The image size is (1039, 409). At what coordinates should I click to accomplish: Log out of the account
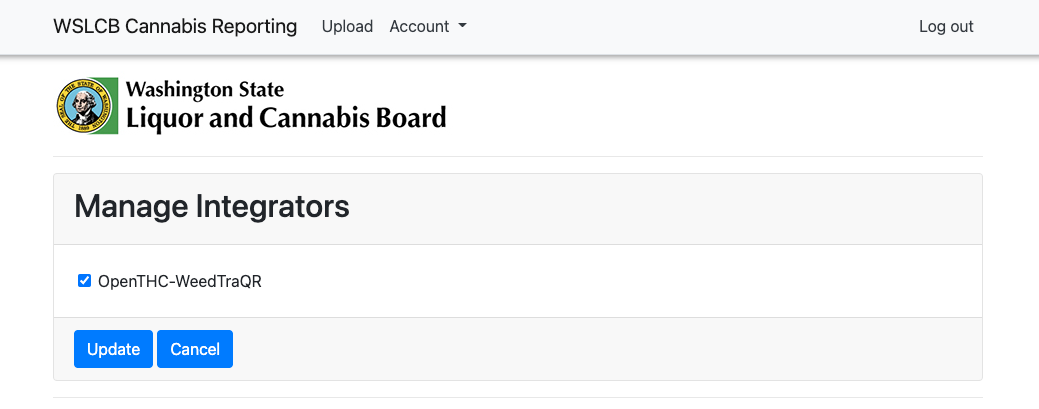coord(946,27)
